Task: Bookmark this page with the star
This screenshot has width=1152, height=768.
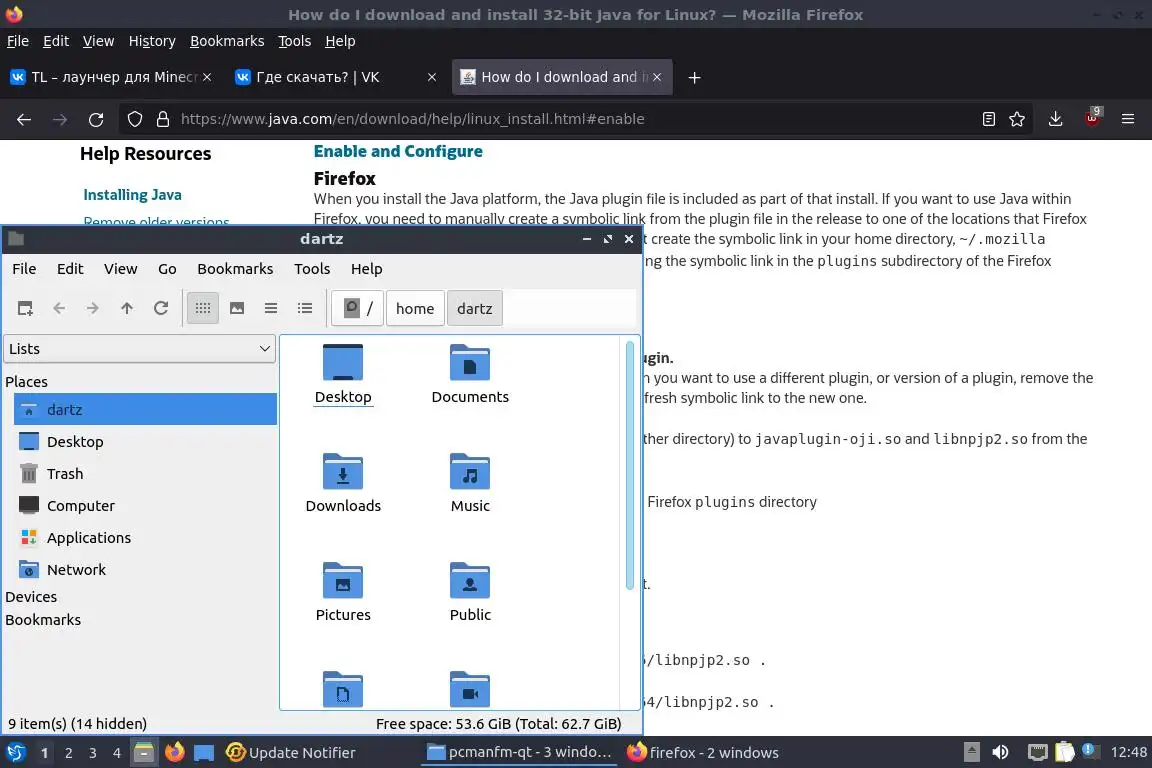Action: [x=1017, y=119]
